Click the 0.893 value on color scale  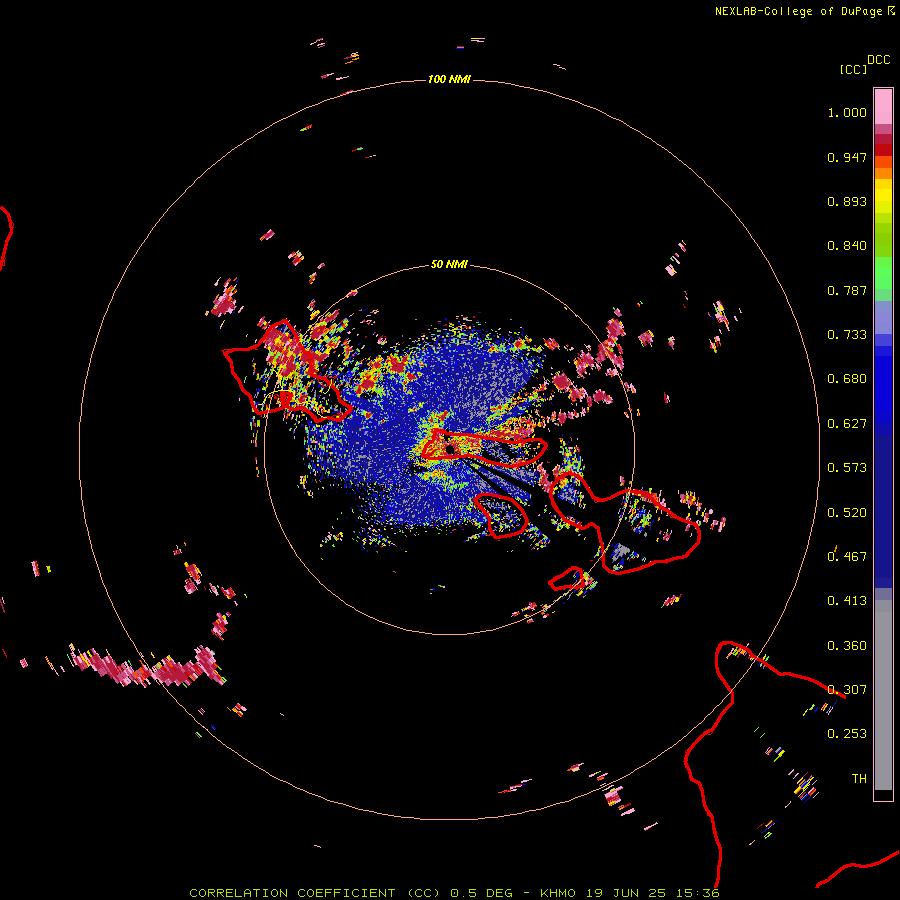(847, 201)
